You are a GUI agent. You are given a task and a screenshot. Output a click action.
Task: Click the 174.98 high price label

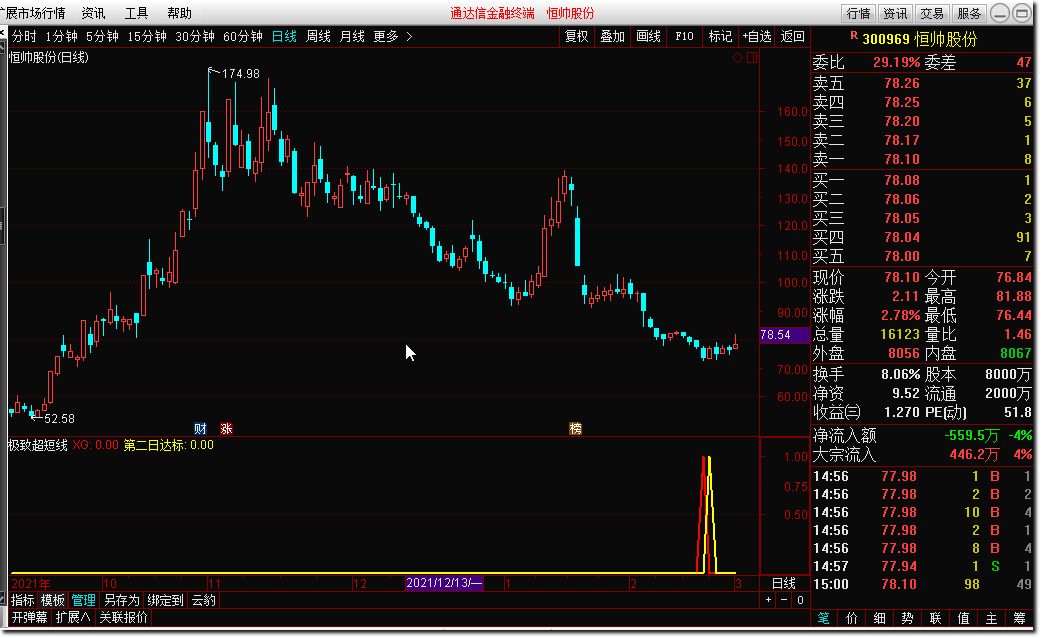241,74
